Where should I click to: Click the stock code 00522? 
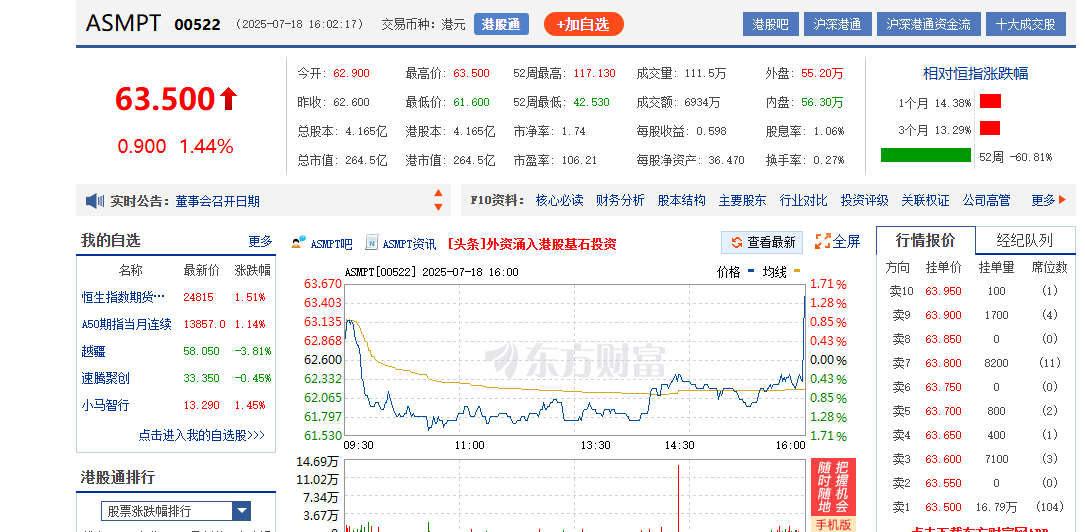197,24
